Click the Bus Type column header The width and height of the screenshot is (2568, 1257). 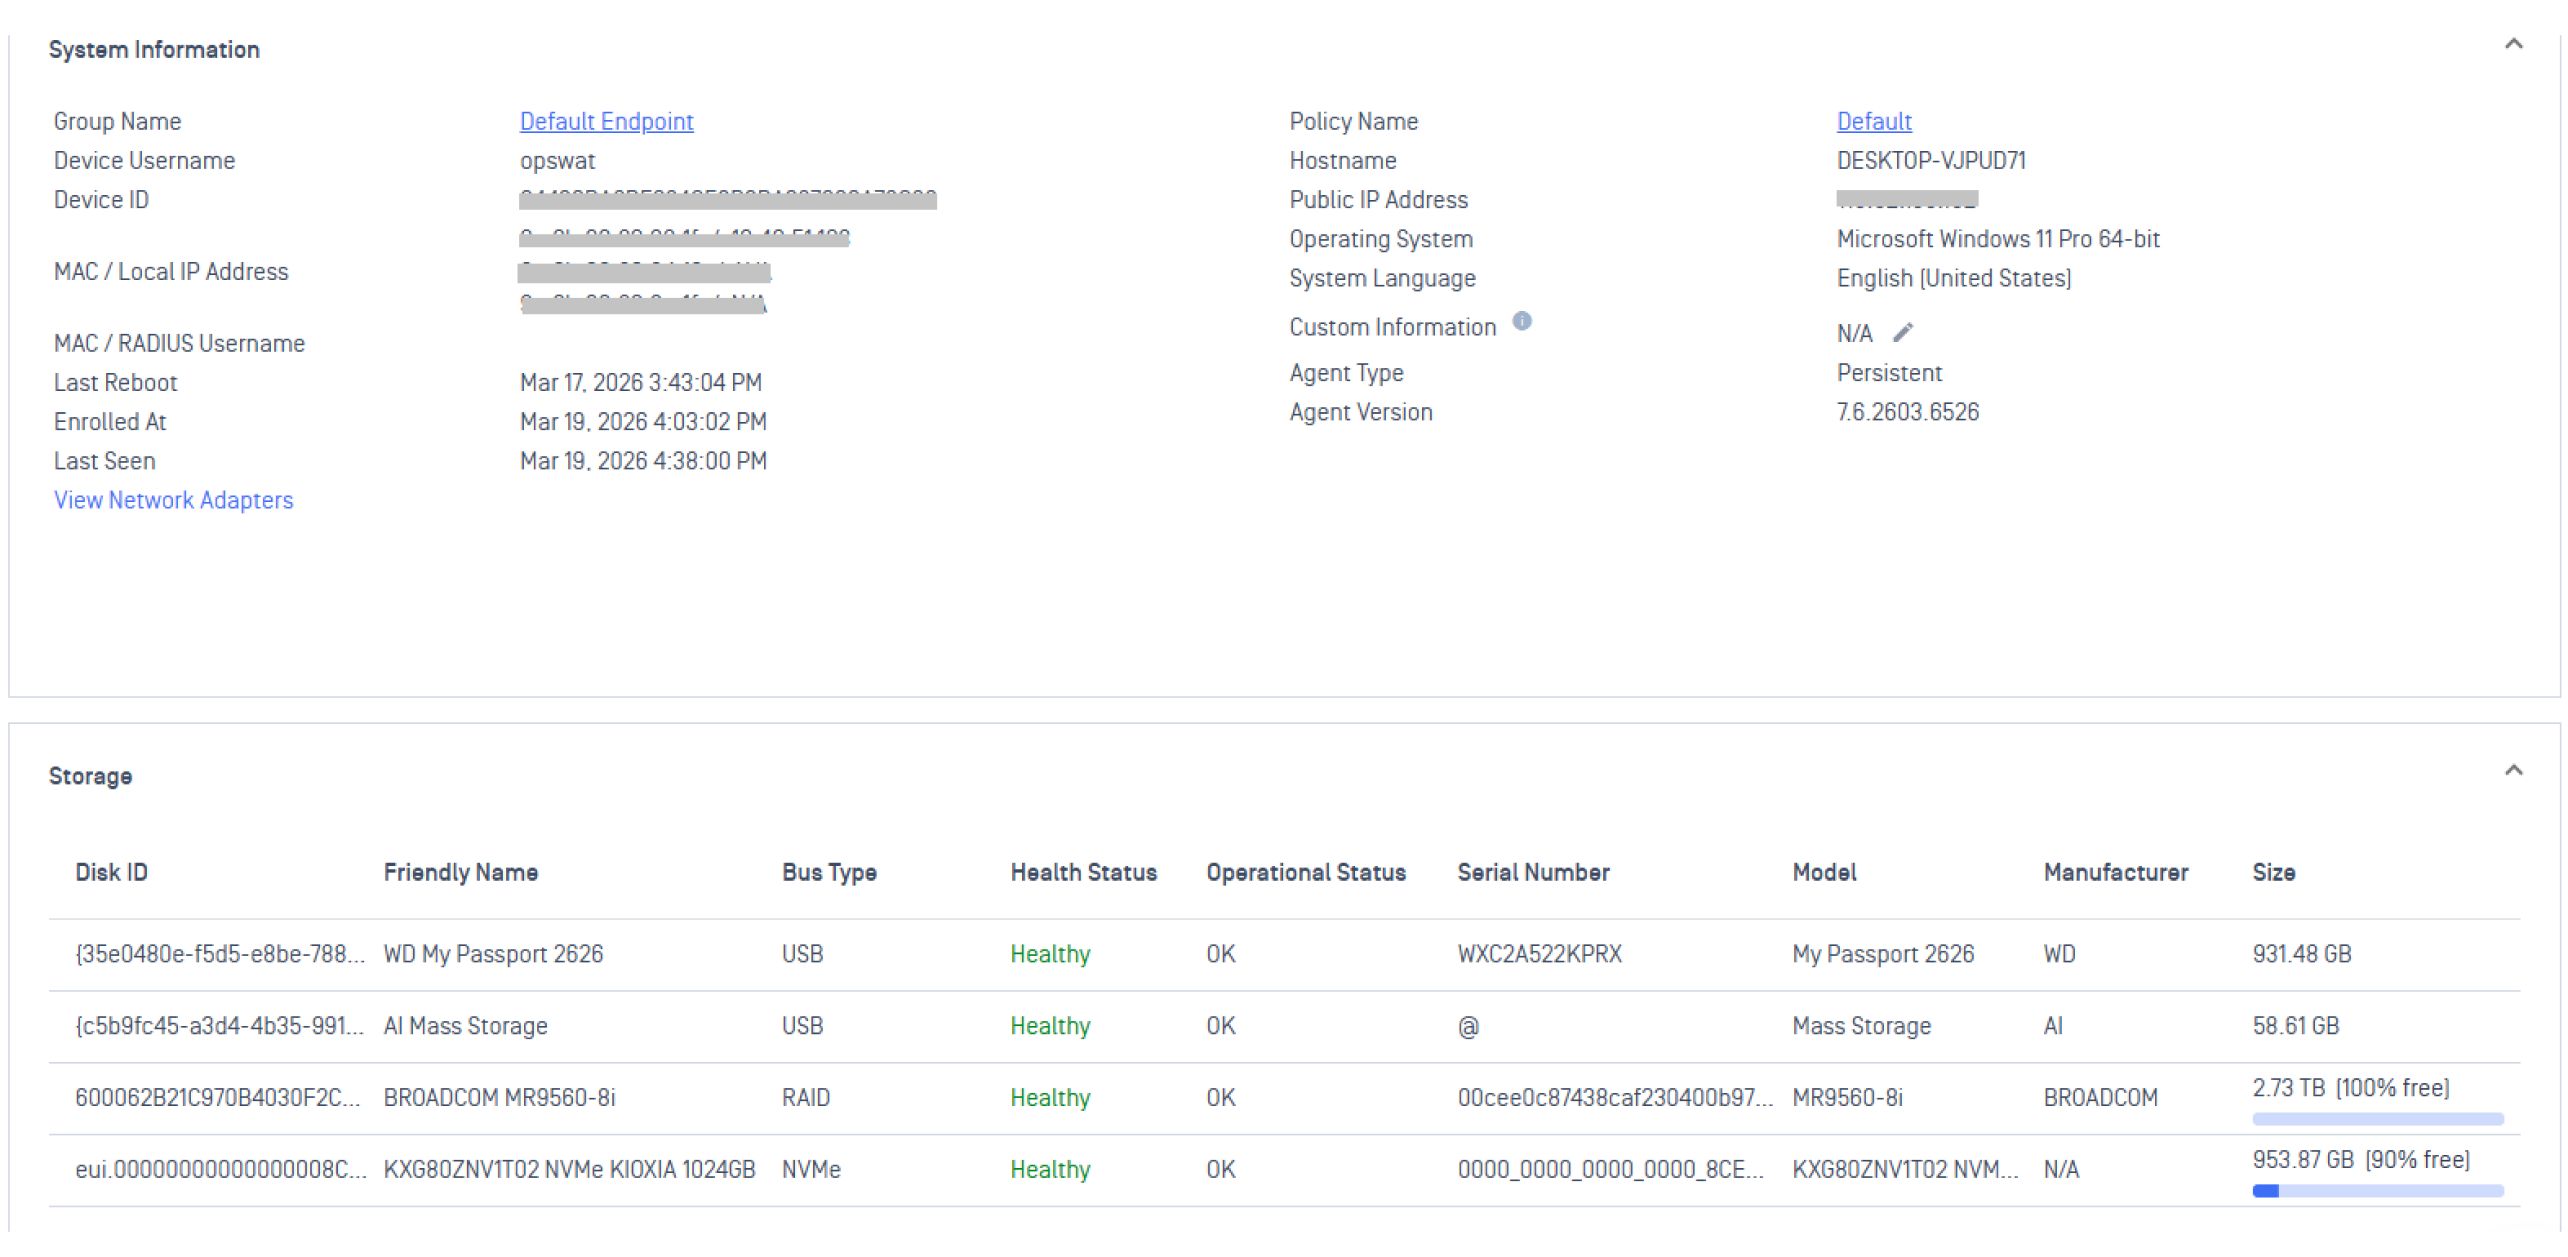[828, 872]
